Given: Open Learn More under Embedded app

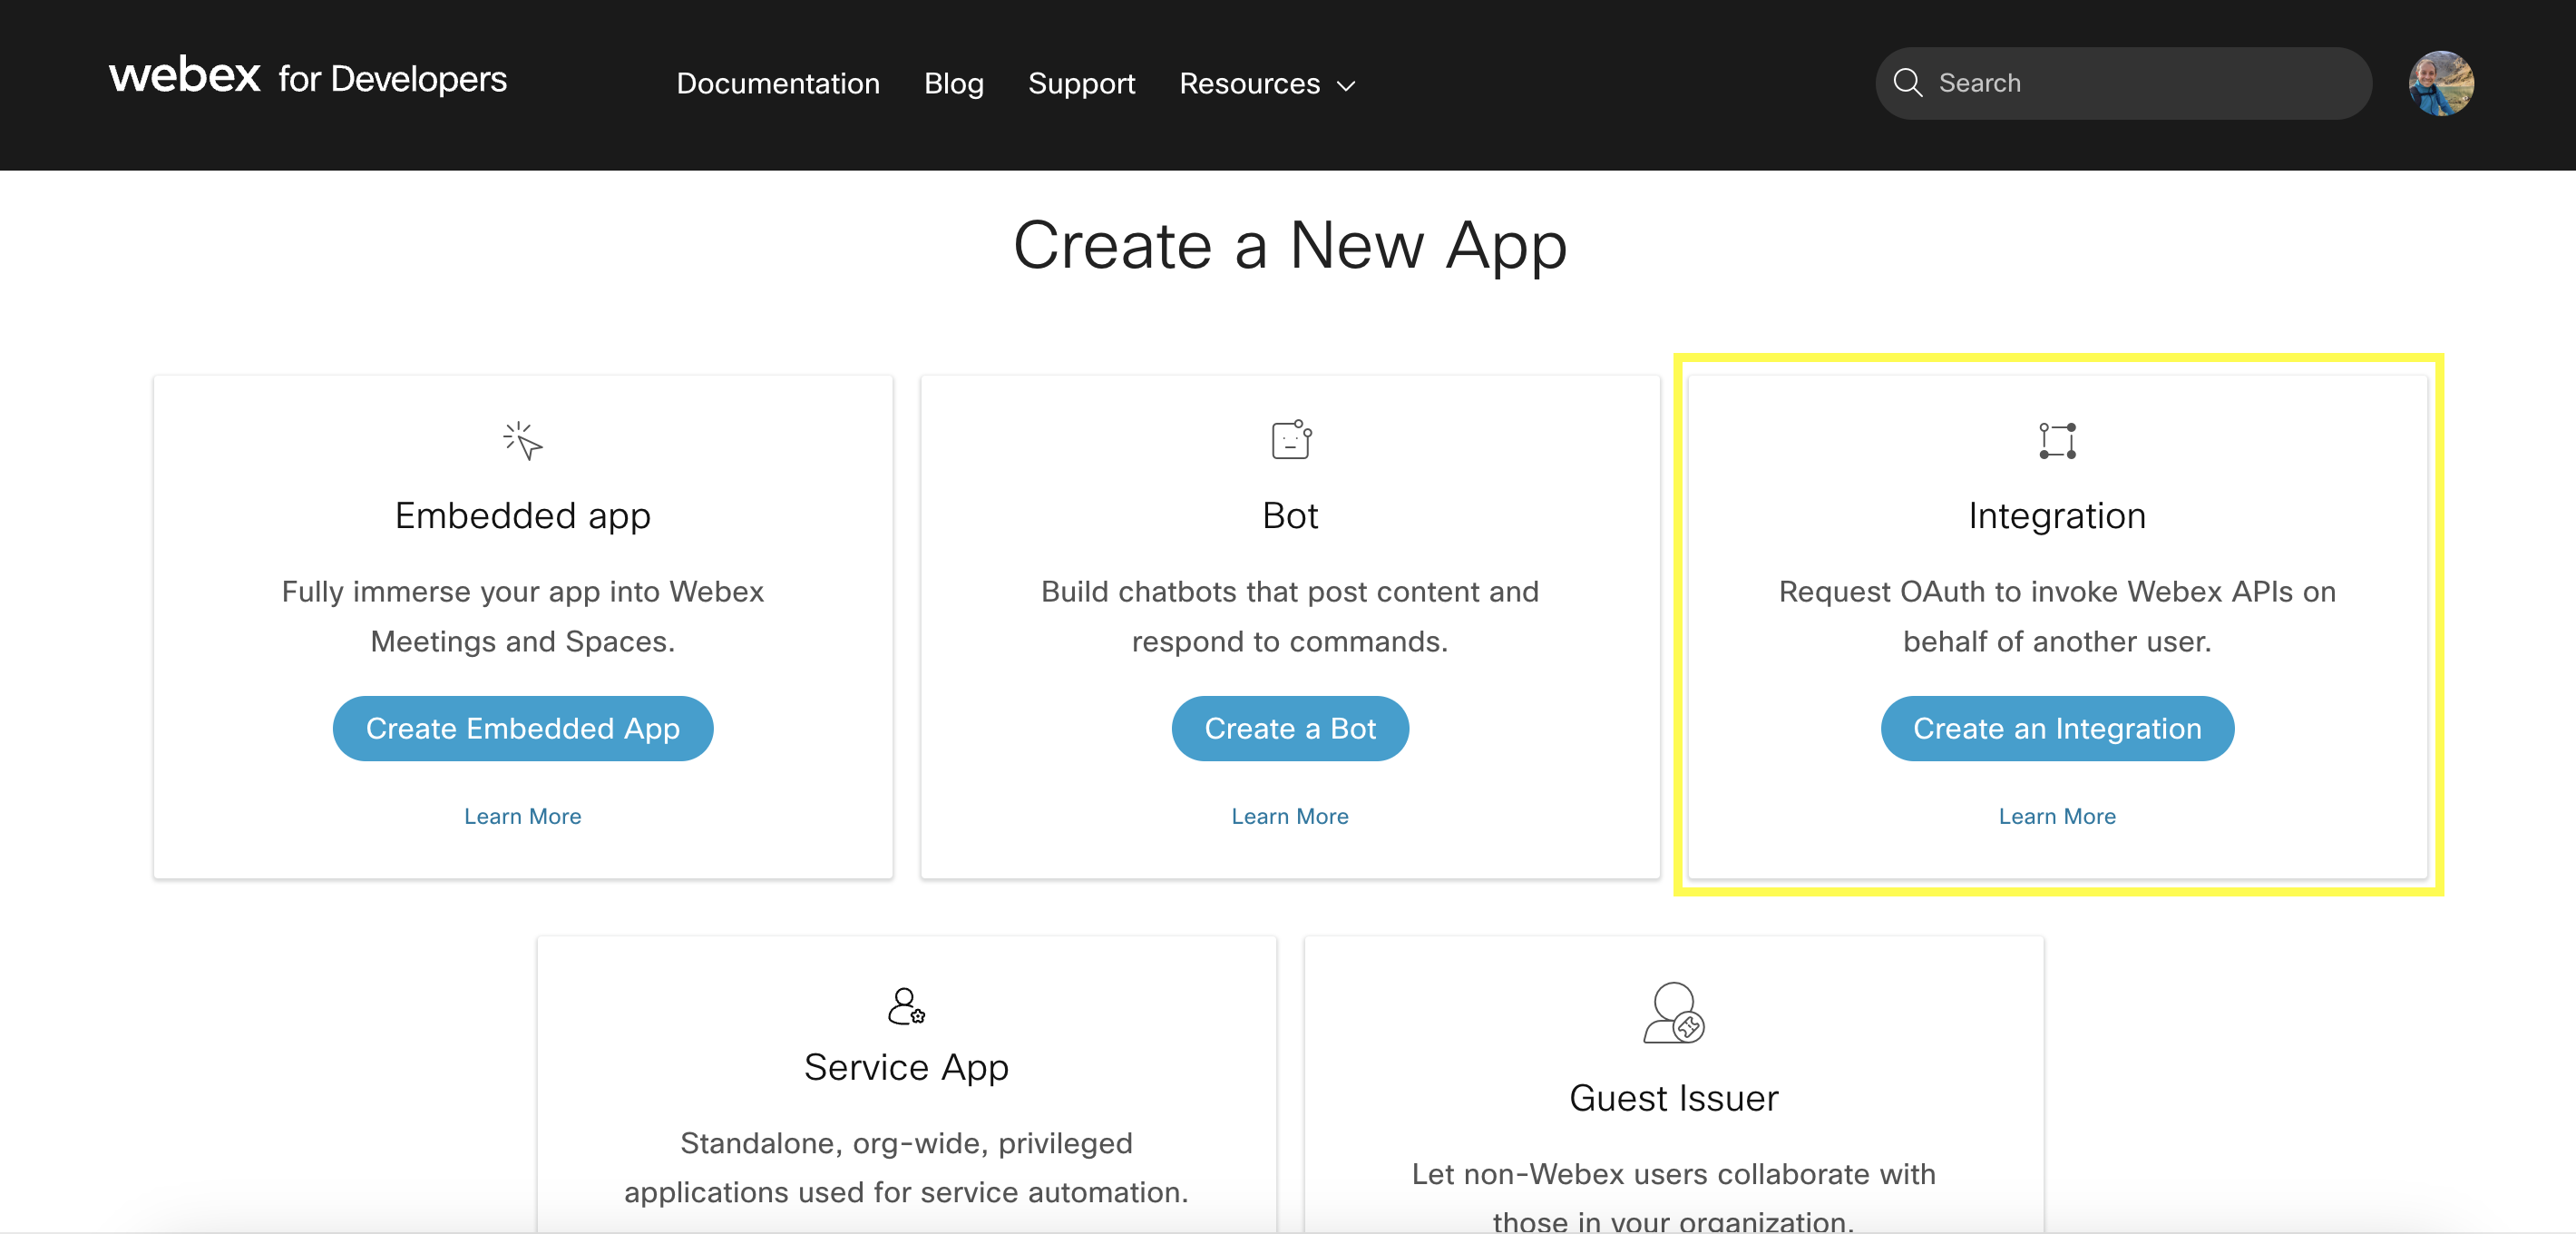Looking at the screenshot, I should coord(522,816).
